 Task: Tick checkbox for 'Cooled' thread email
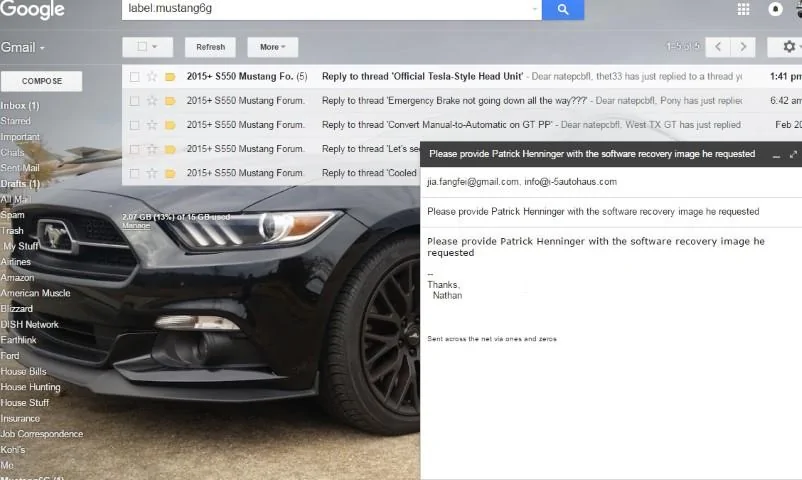click(135, 173)
